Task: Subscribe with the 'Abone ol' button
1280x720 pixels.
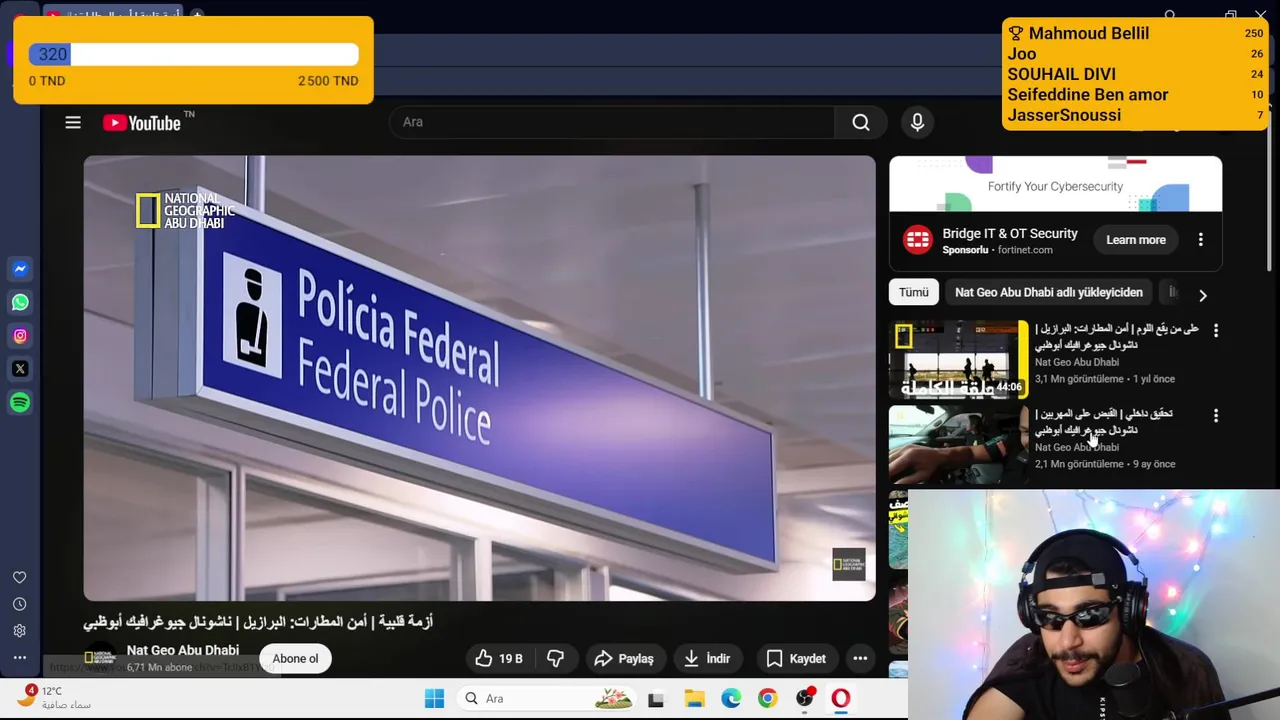Action: [295, 658]
